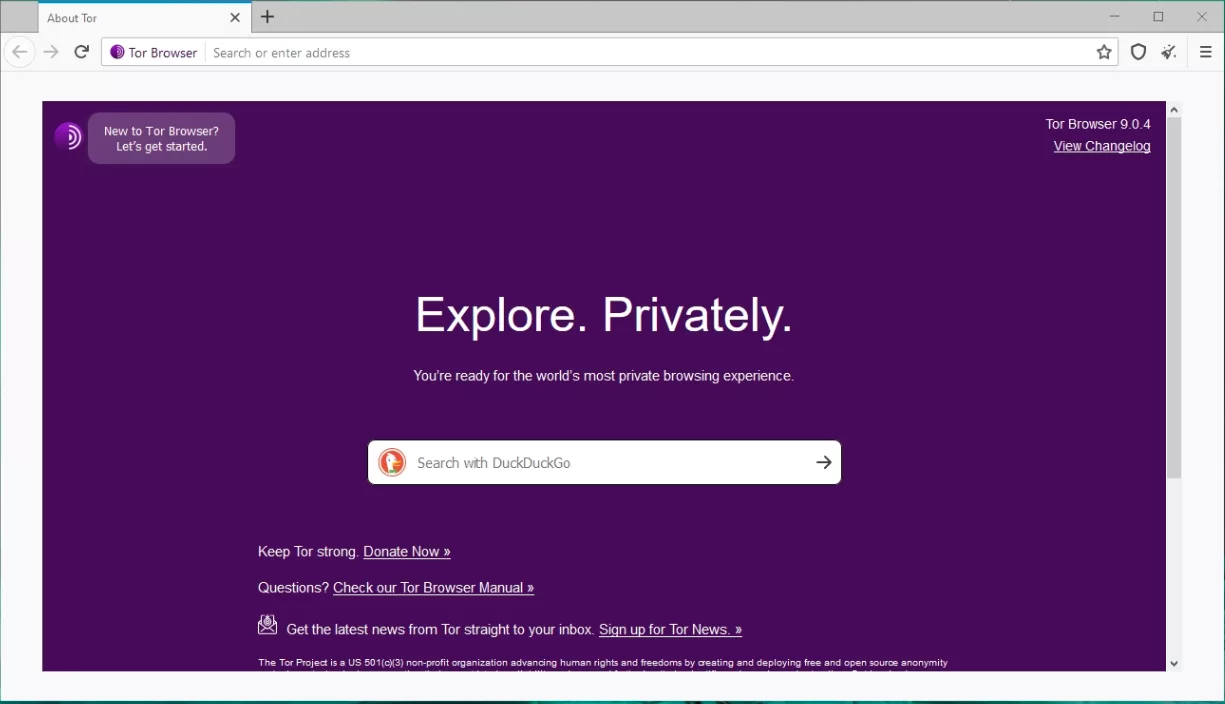The image size is (1225, 704).
Task: Click the page vertical scrollbar thumb
Action: pyautogui.click(x=1174, y=297)
